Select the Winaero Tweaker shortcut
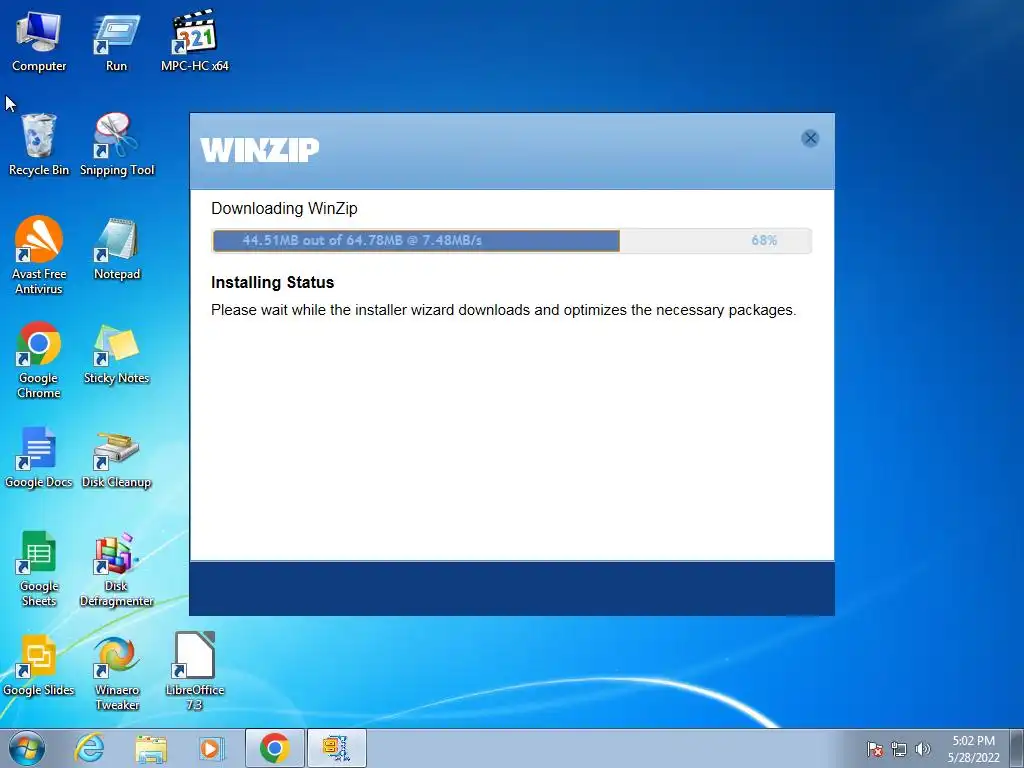Screen dimensions: 1024x768 [117, 673]
